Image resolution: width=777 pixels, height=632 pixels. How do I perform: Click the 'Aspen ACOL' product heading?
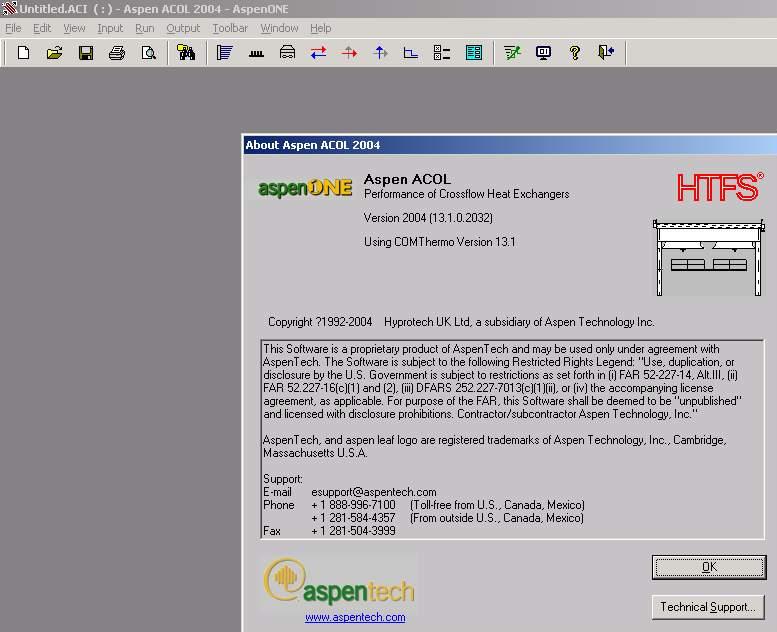pos(407,179)
